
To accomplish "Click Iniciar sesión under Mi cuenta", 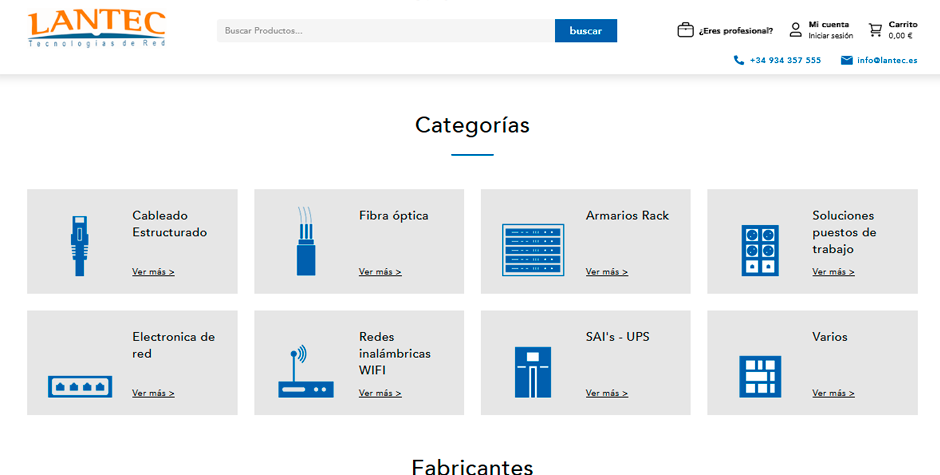I will point(830,36).
